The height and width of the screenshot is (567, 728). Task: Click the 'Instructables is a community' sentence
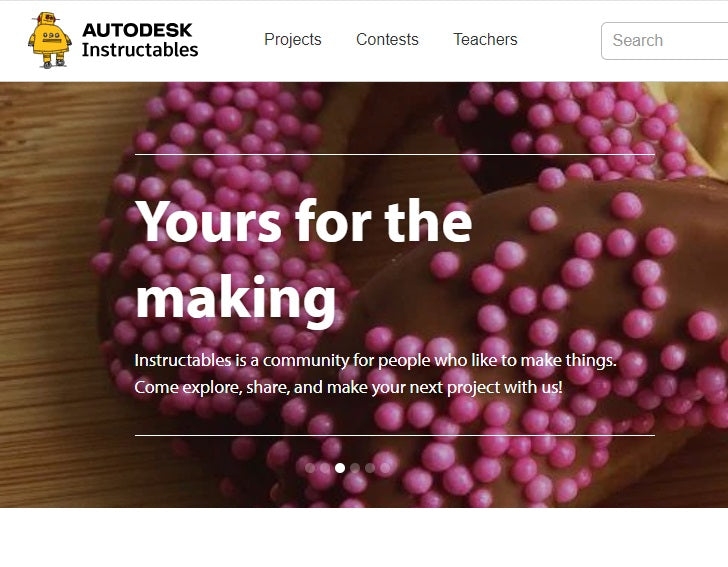click(x=375, y=360)
